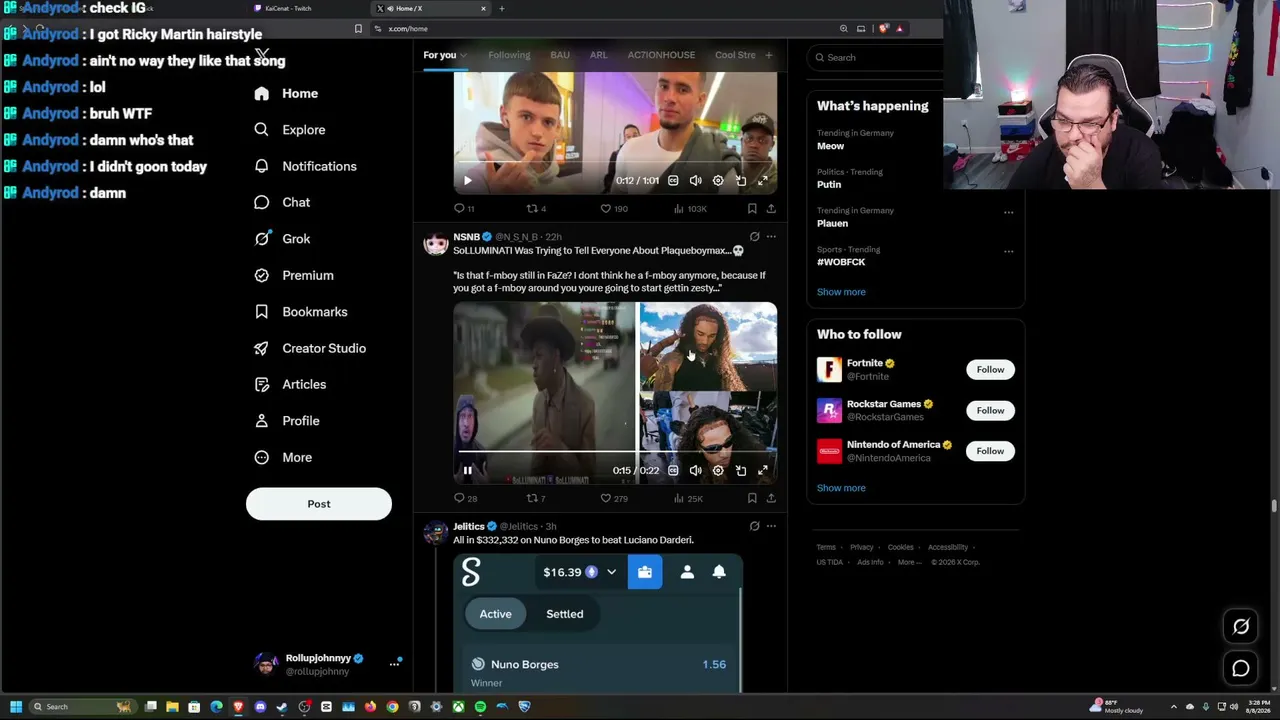Open the Putin trending topic
The height and width of the screenshot is (720, 1280).
829,184
